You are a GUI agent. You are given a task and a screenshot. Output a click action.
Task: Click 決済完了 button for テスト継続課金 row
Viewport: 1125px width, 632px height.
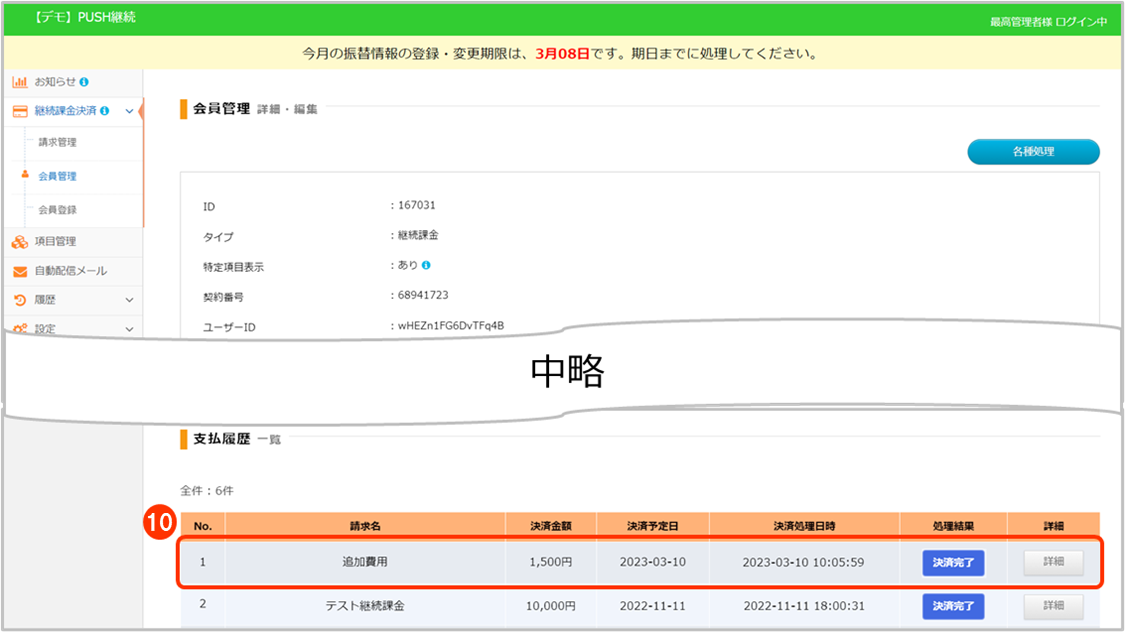tap(953, 606)
